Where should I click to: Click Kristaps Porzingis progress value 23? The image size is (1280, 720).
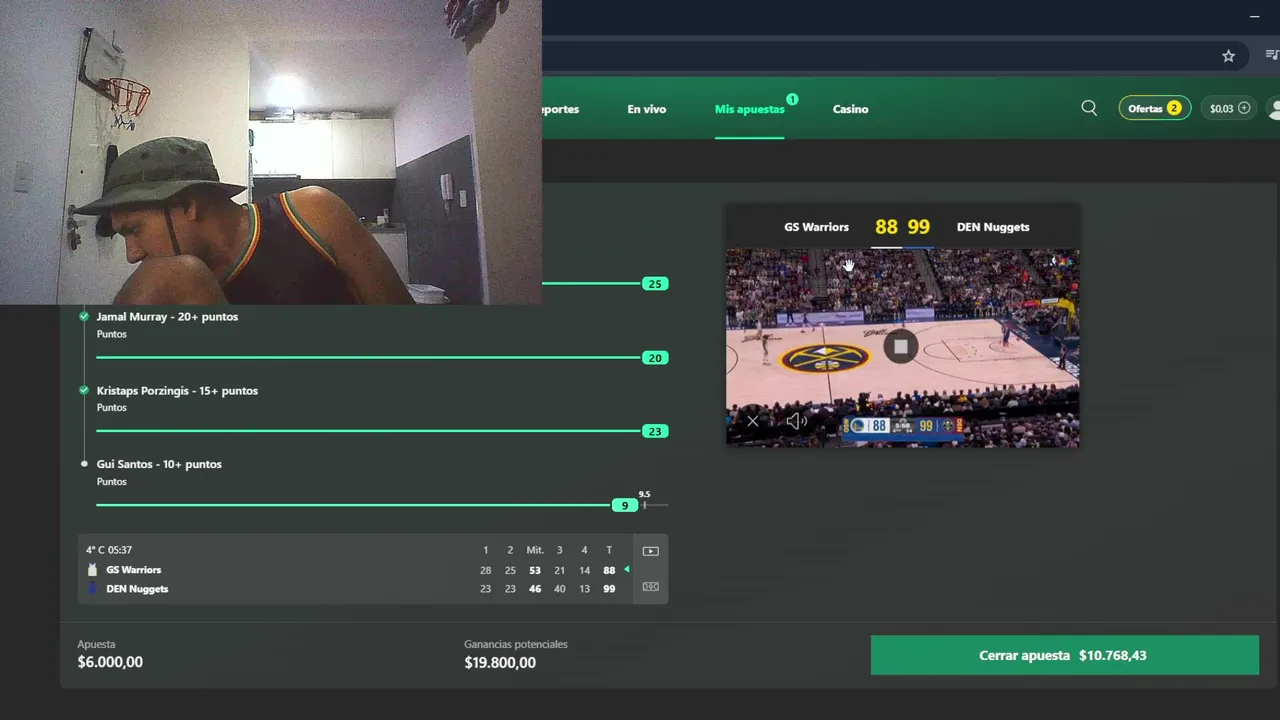(655, 432)
